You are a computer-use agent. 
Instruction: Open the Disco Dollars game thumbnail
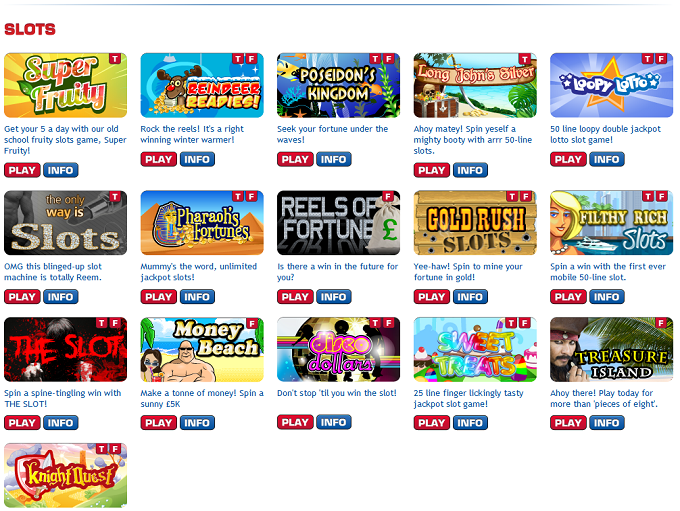[338, 350]
